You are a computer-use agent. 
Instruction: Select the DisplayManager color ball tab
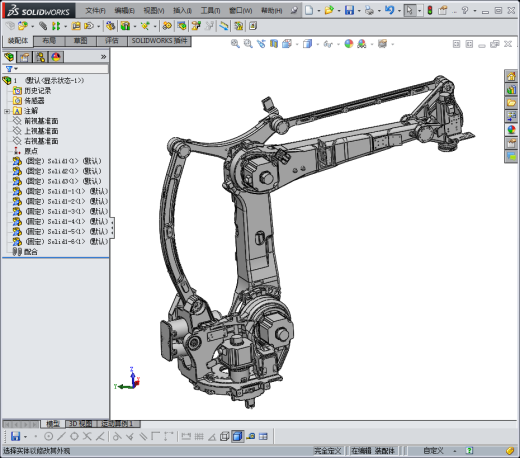tap(56, 57)
